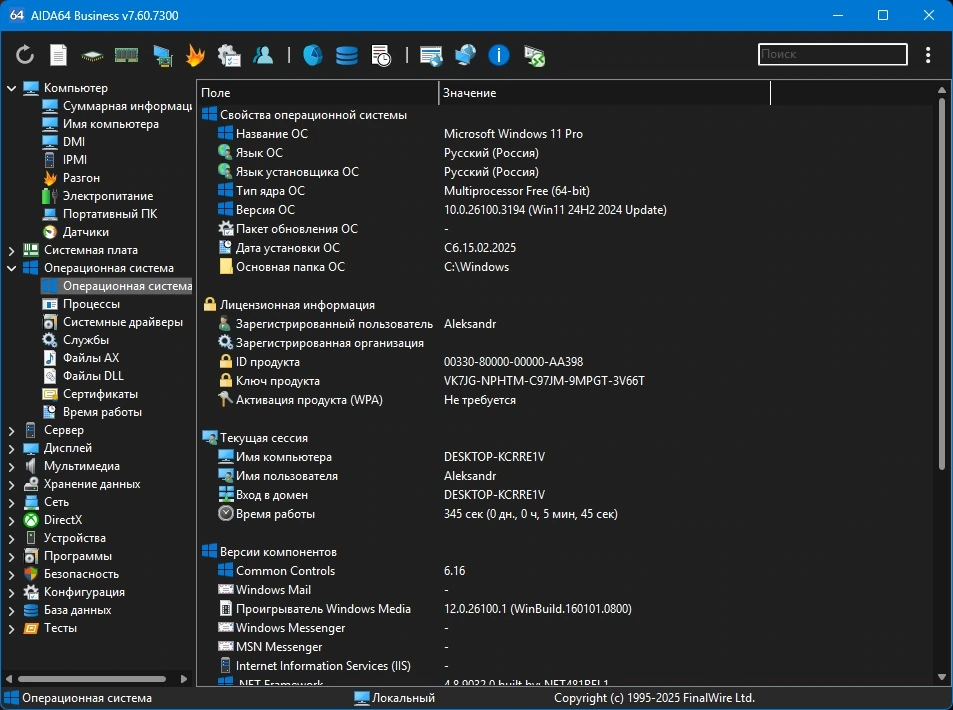953x710 pixels.
Task: Select Имя компьютера tree item
Action: tap(100, 124)
